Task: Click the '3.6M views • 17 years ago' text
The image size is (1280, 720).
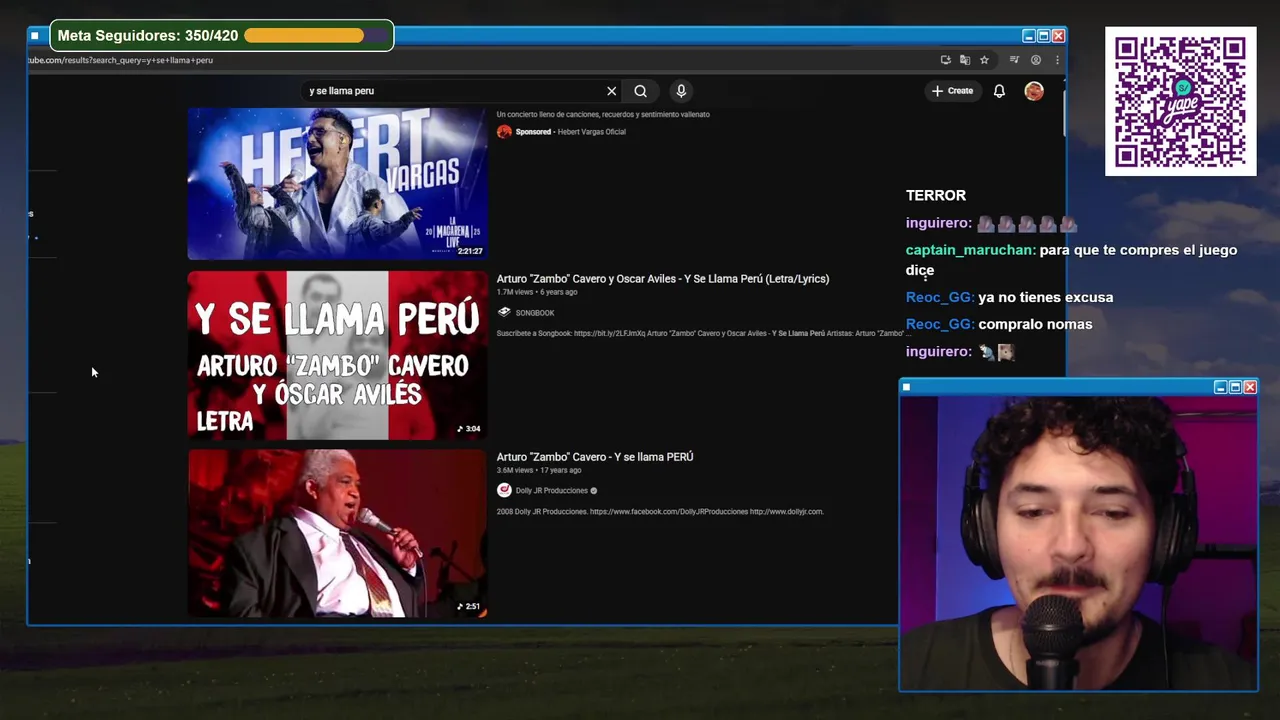Action: [x=538, y=470]
